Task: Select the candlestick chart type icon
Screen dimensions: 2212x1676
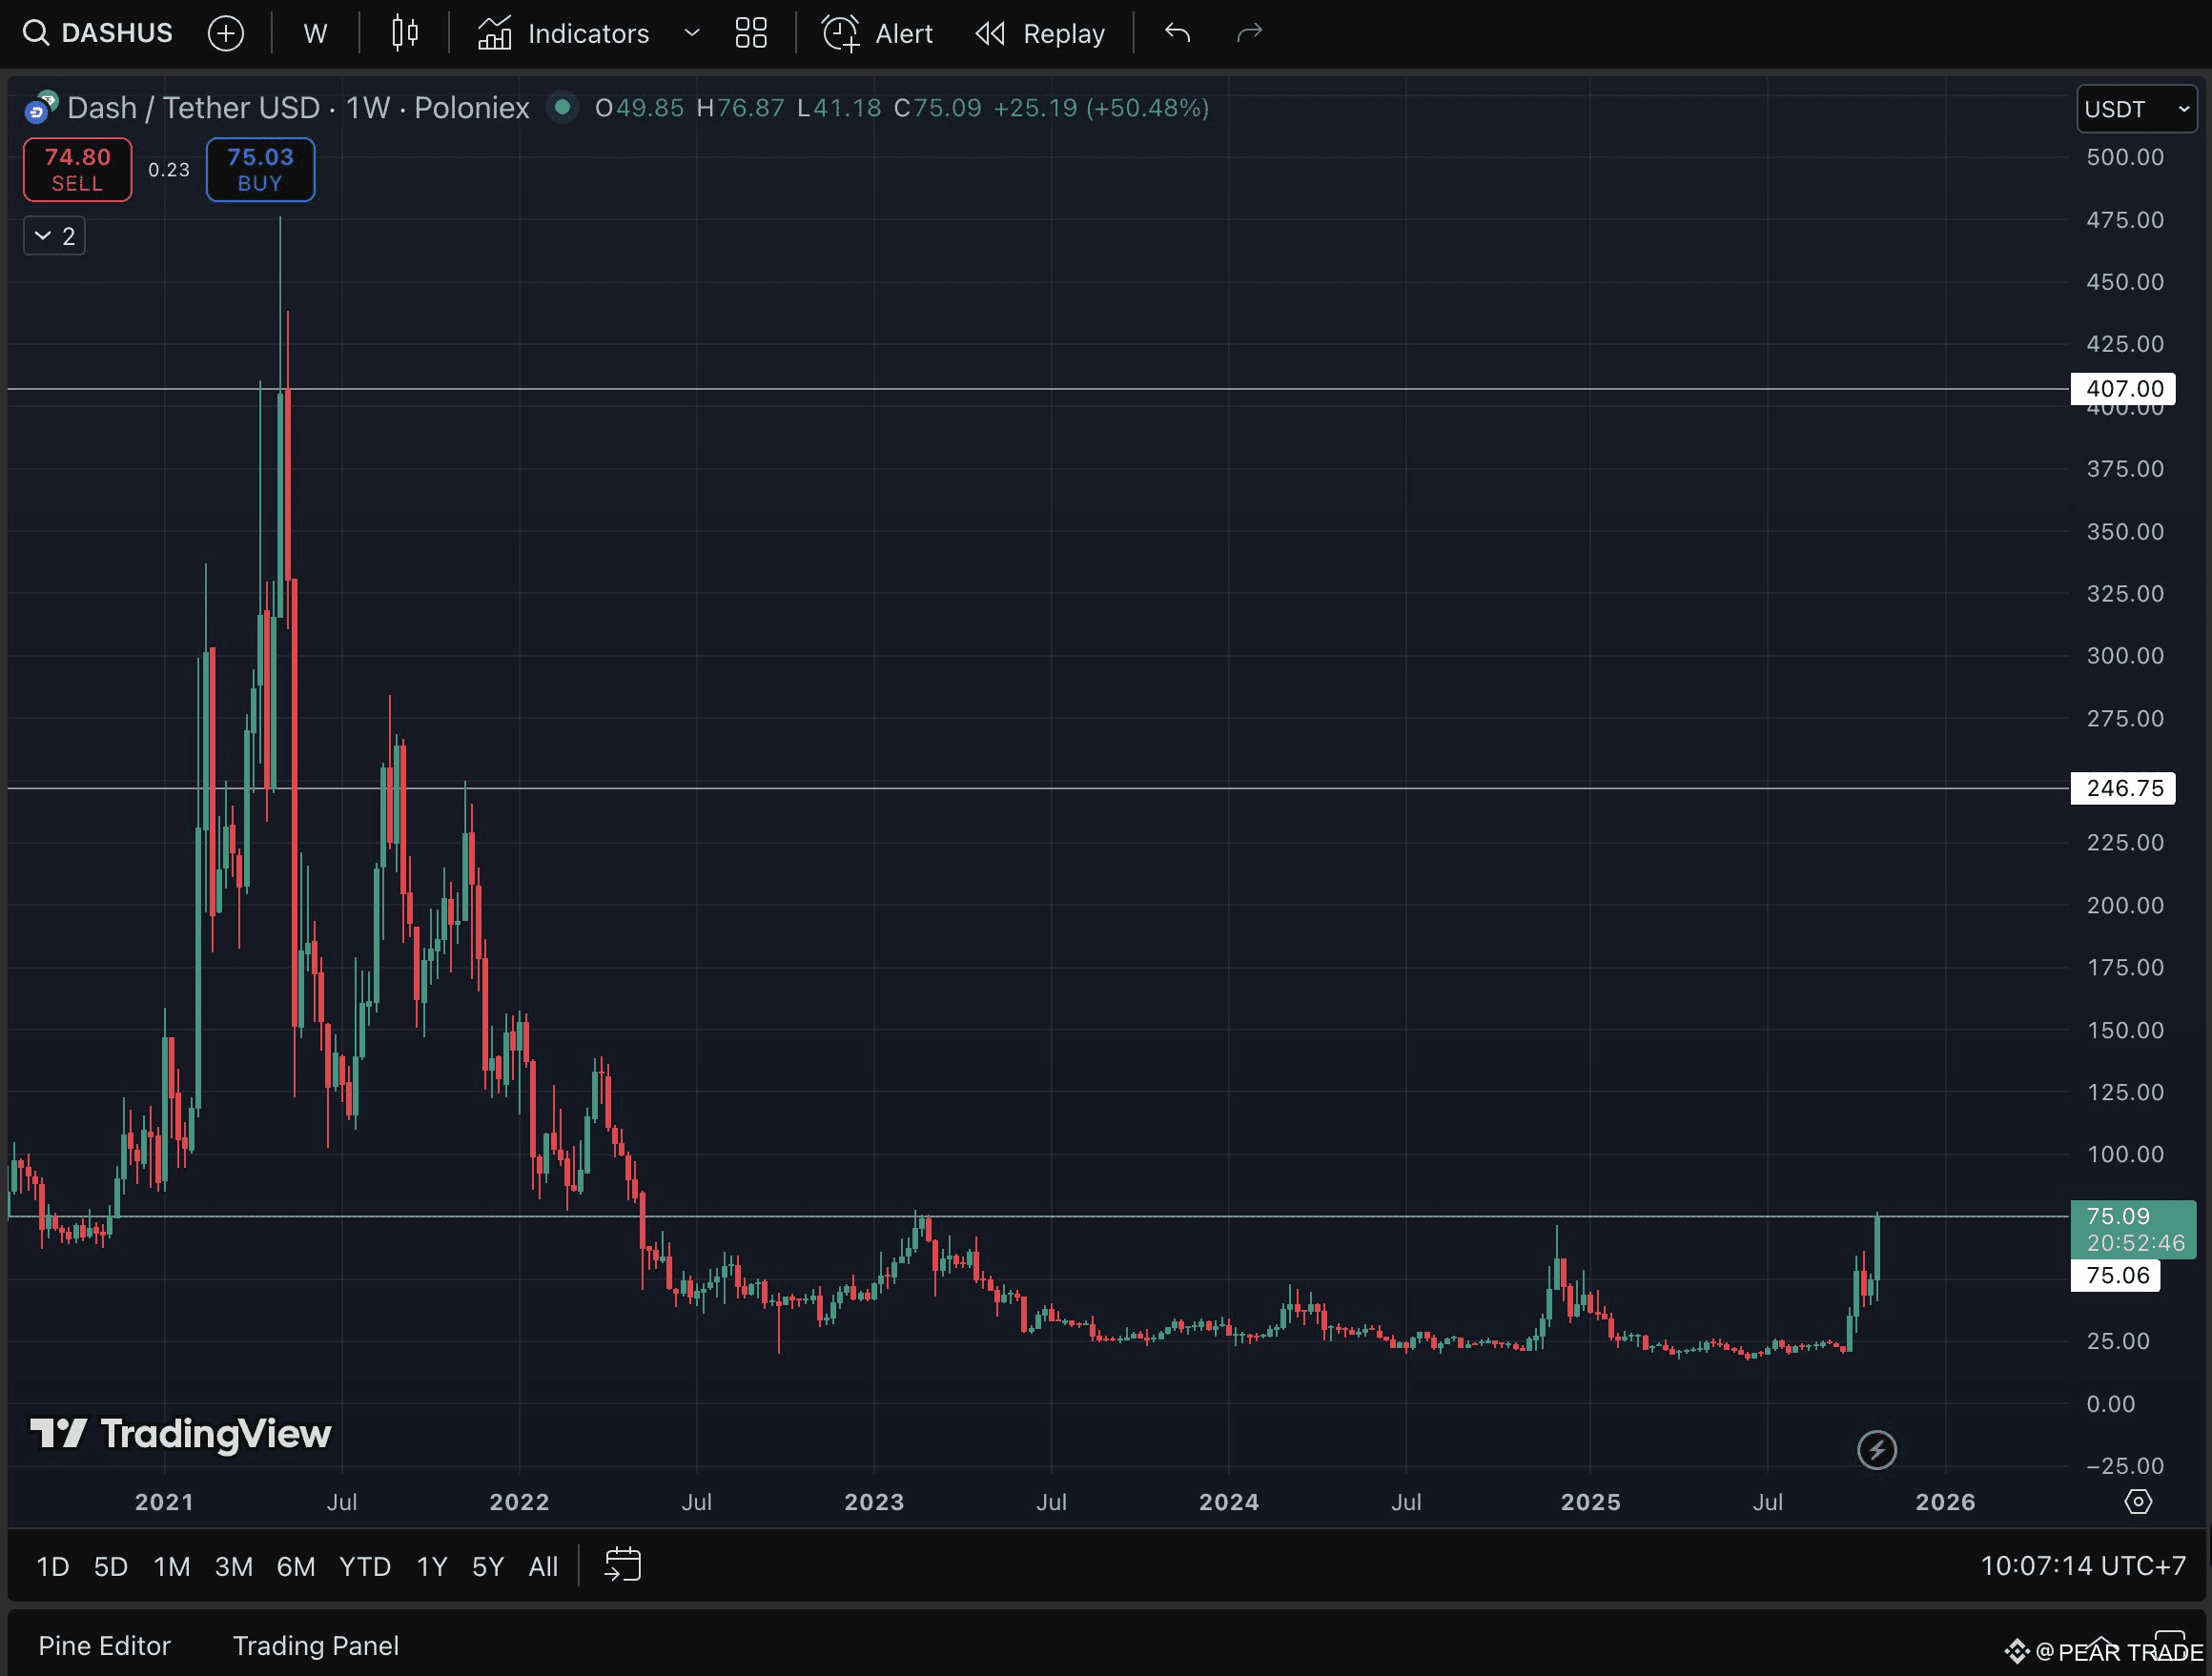Action: [404, 32]
